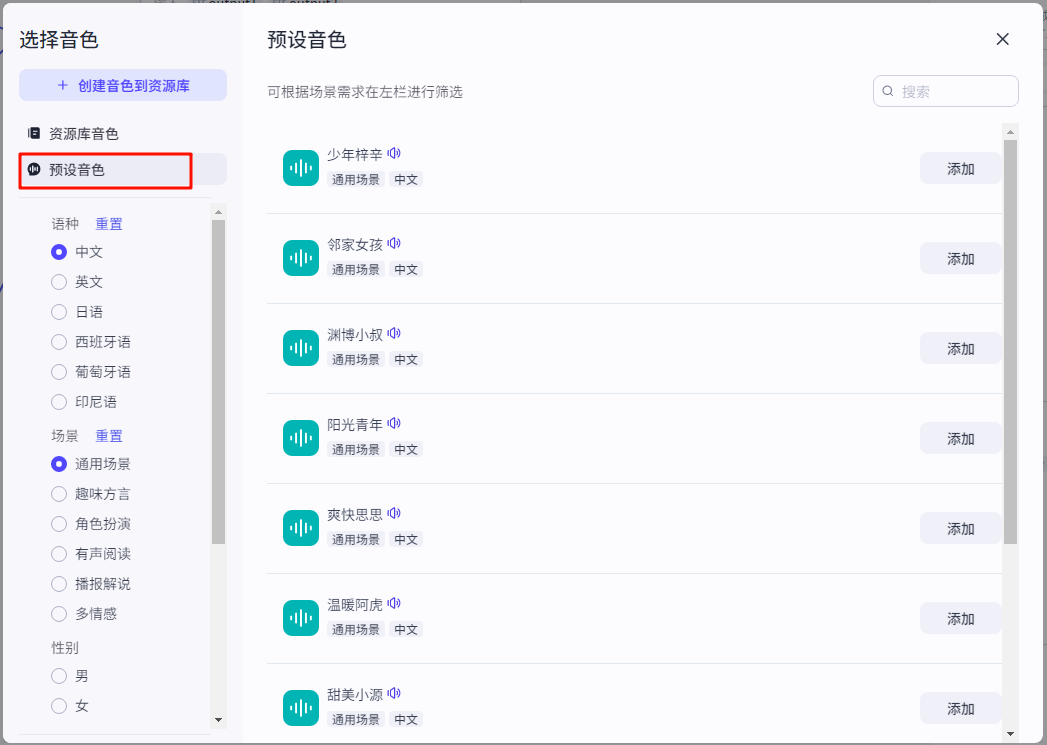Click the search magnifier icon

(x=888, y=91)
